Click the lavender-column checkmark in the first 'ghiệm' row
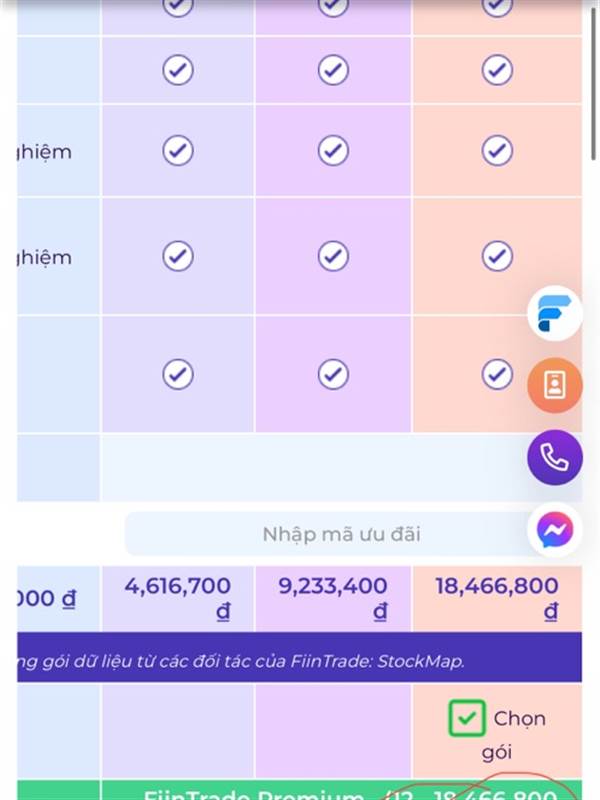 pyautogui.click(x=178, y=151)
